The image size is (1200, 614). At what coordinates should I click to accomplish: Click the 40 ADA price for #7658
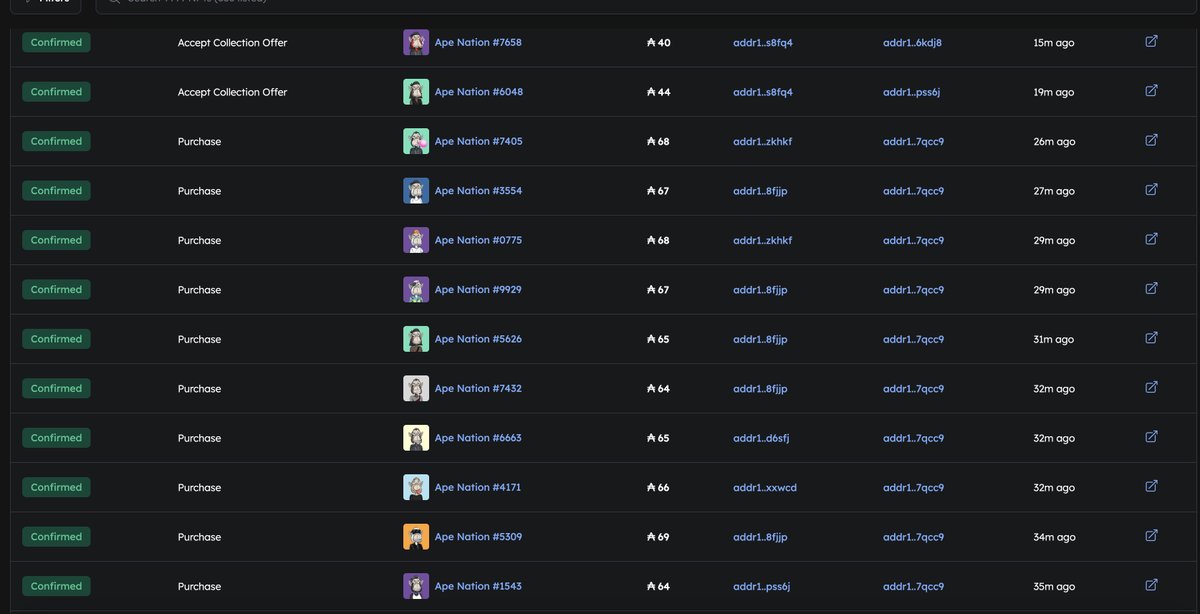point(659,43)
